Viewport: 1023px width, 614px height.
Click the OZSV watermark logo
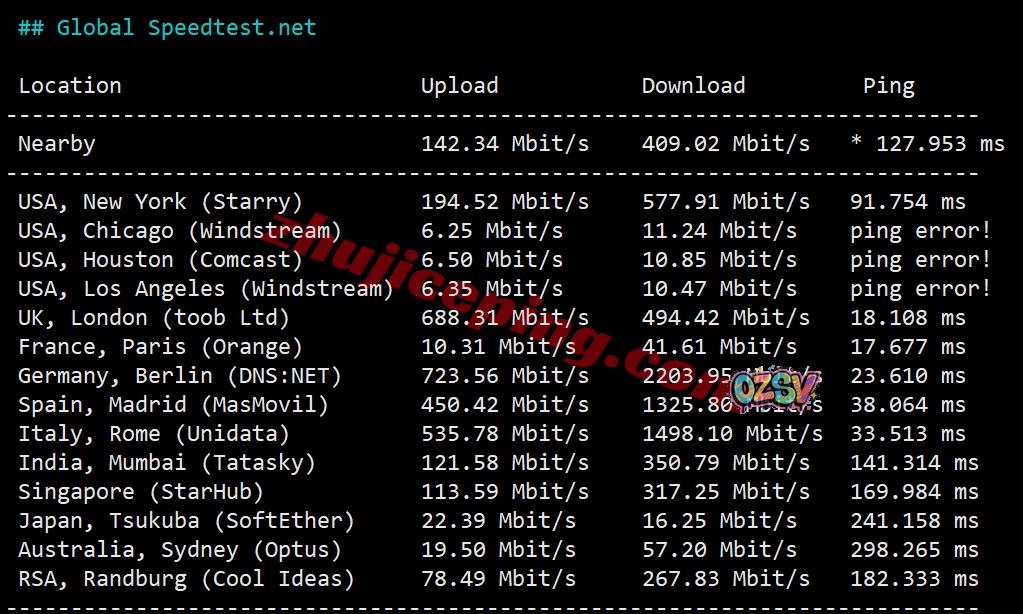pyautogui.click(x=774, y=391)
